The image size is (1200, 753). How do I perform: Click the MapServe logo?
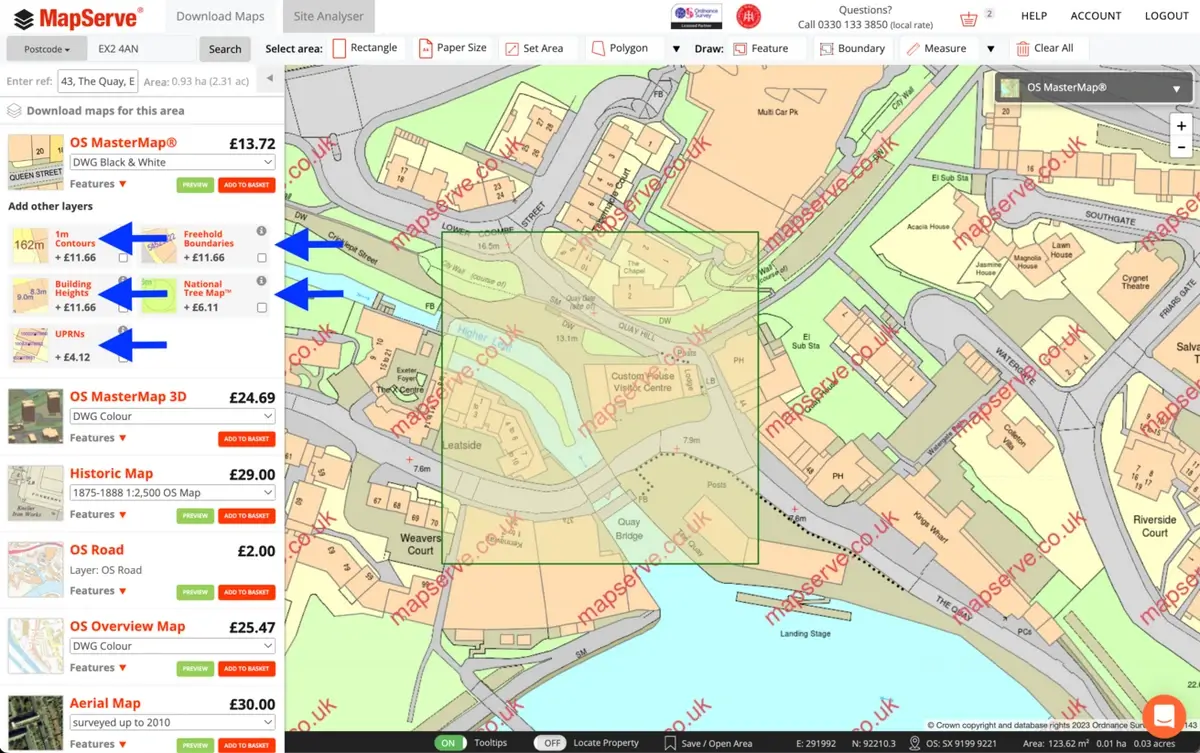(x=76, y=17)
